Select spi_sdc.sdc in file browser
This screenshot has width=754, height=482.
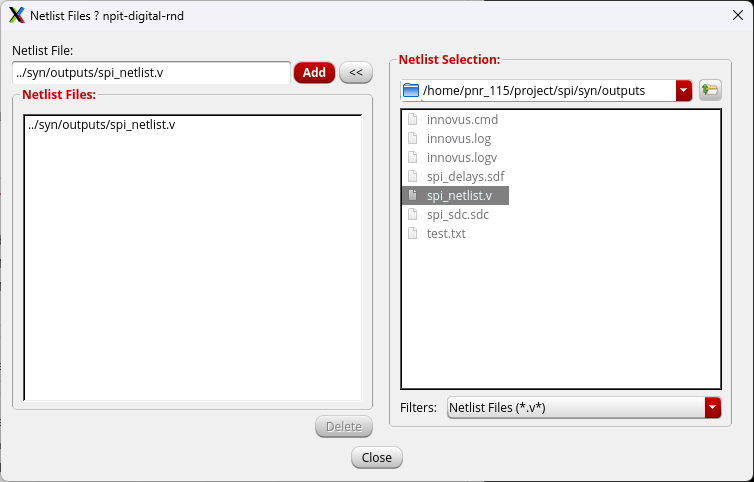point(458,215)
